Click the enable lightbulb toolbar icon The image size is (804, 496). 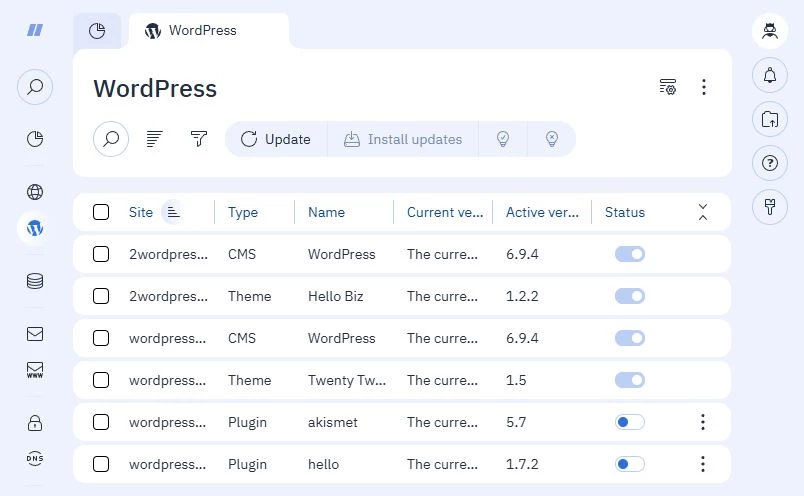coord(502,139)
